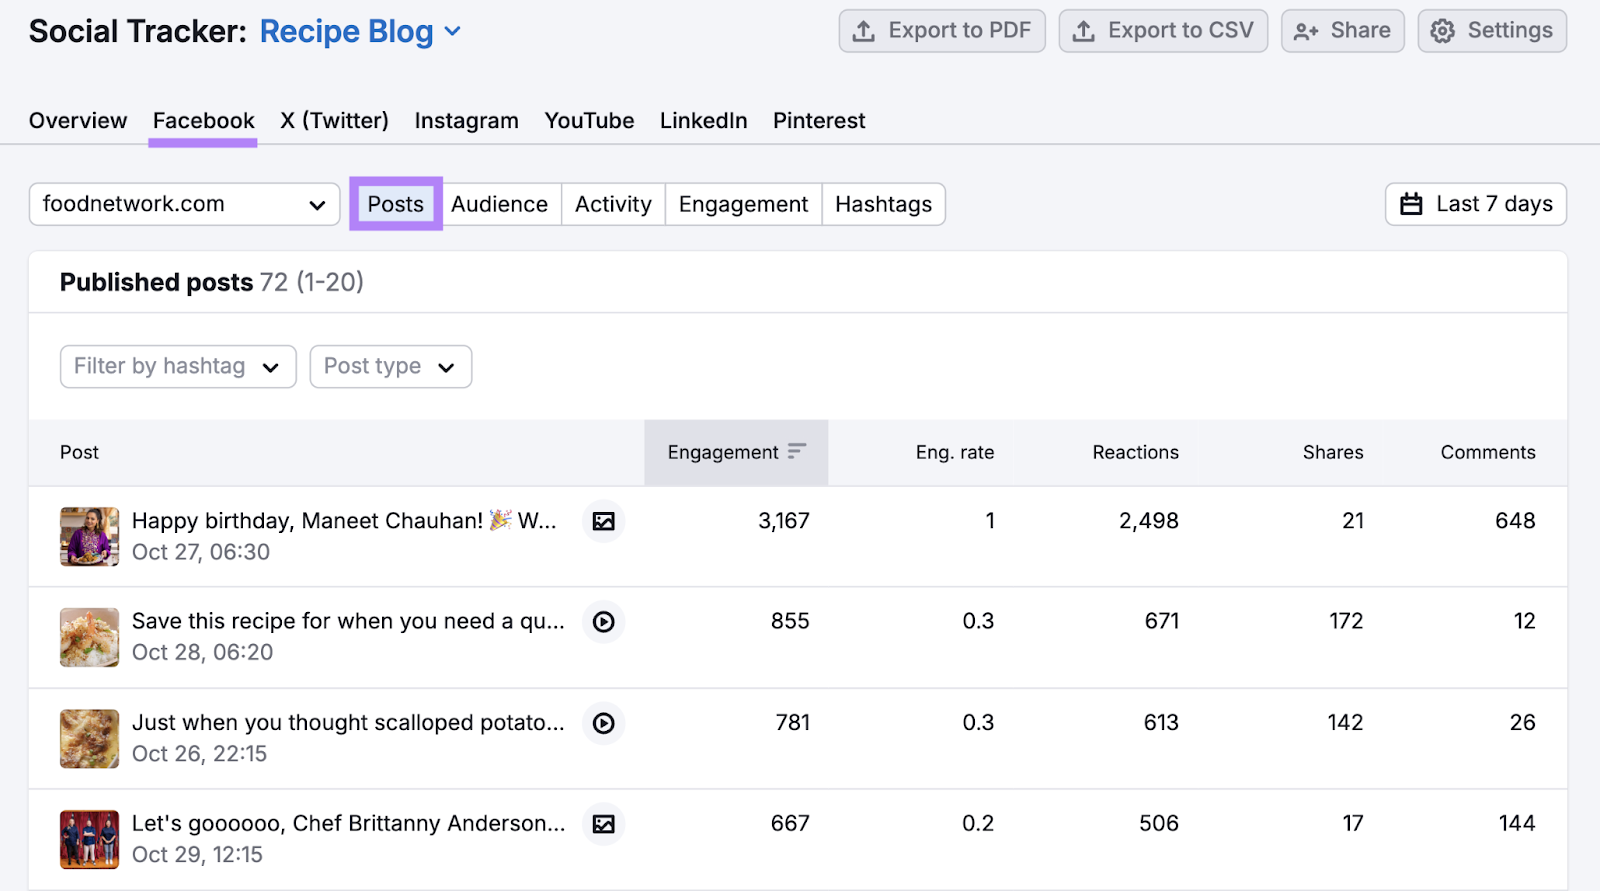Click the video icon for scalloped potato post
1600x891 pixels.
(x=603, y=723)
